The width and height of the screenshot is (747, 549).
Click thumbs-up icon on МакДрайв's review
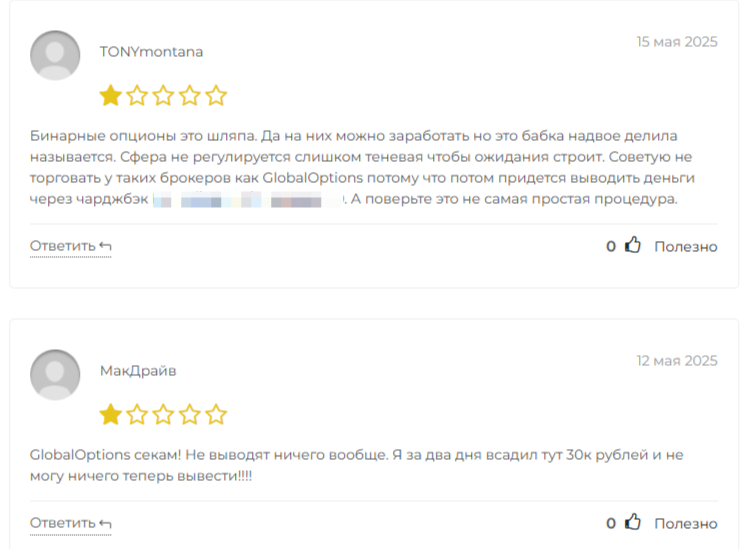[x=633, y=522]
